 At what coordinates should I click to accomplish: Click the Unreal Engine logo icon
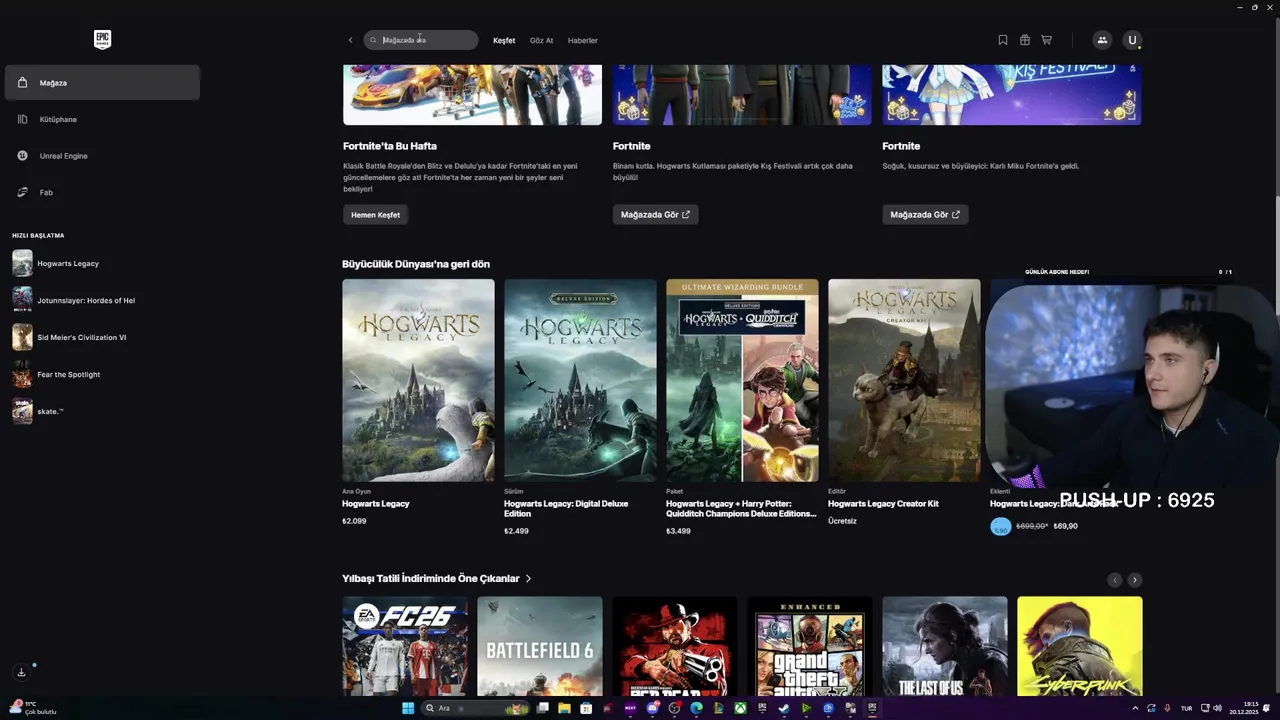22,156
